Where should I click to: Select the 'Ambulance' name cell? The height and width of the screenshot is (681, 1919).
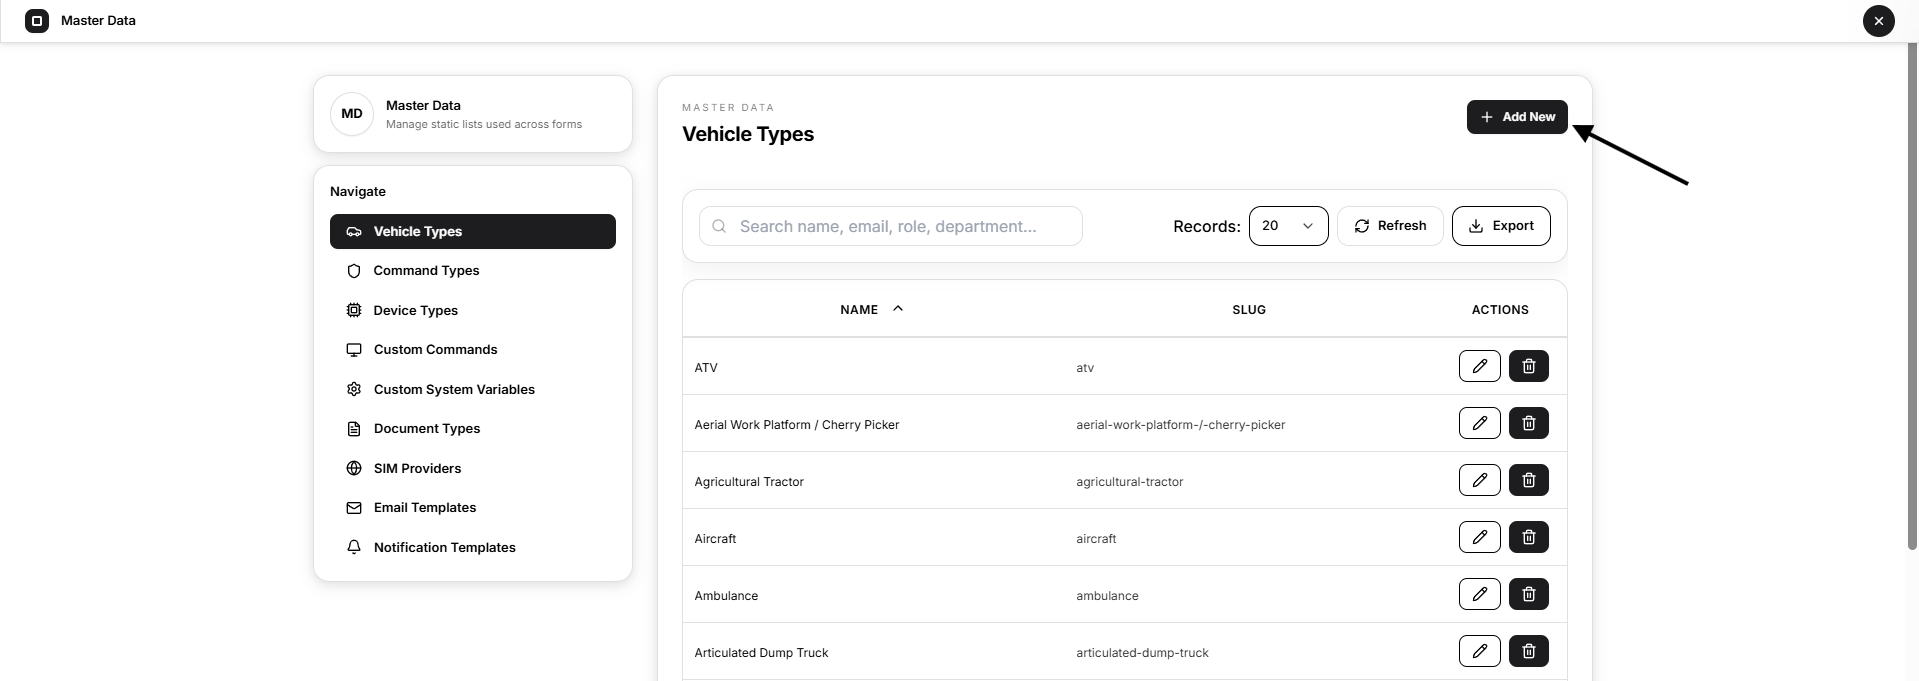tap(726, 596)
